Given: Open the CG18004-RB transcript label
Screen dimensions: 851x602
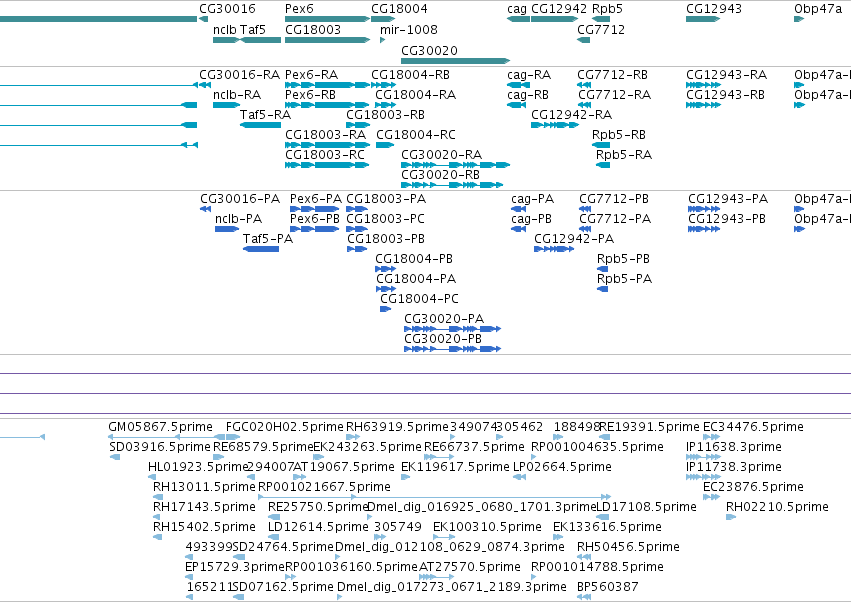Looking at the screenshot, I should pyautogui.click(x=410, y=74).
